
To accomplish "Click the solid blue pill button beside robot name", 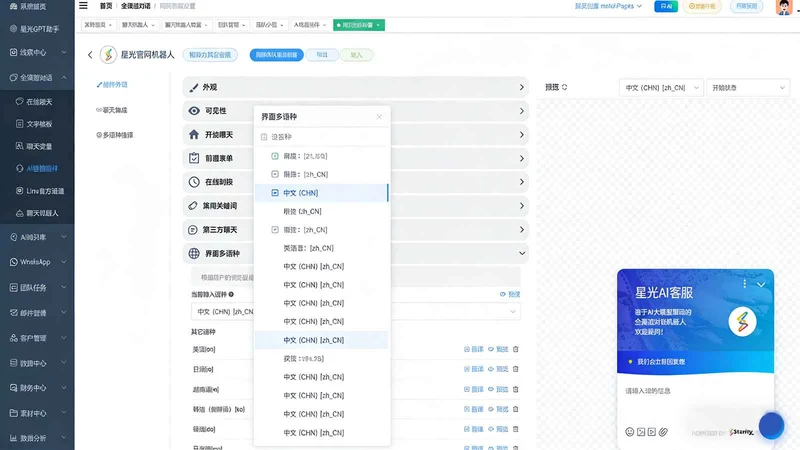I will [x=277, y=55].
